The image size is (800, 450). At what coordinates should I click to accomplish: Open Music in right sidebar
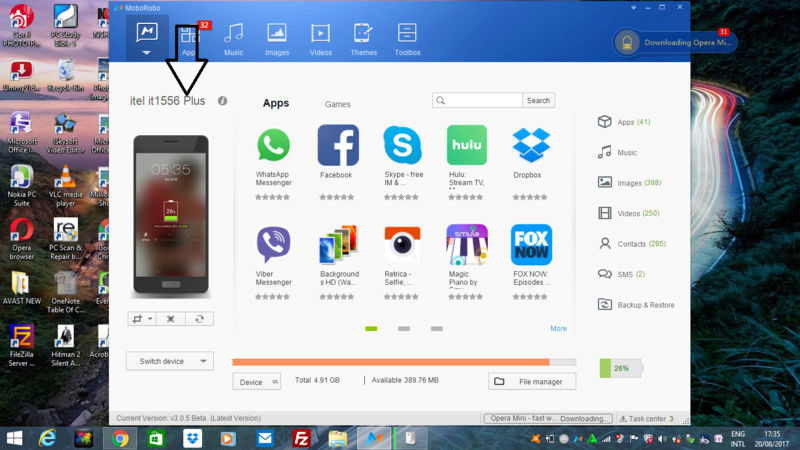tap(617, 153)
